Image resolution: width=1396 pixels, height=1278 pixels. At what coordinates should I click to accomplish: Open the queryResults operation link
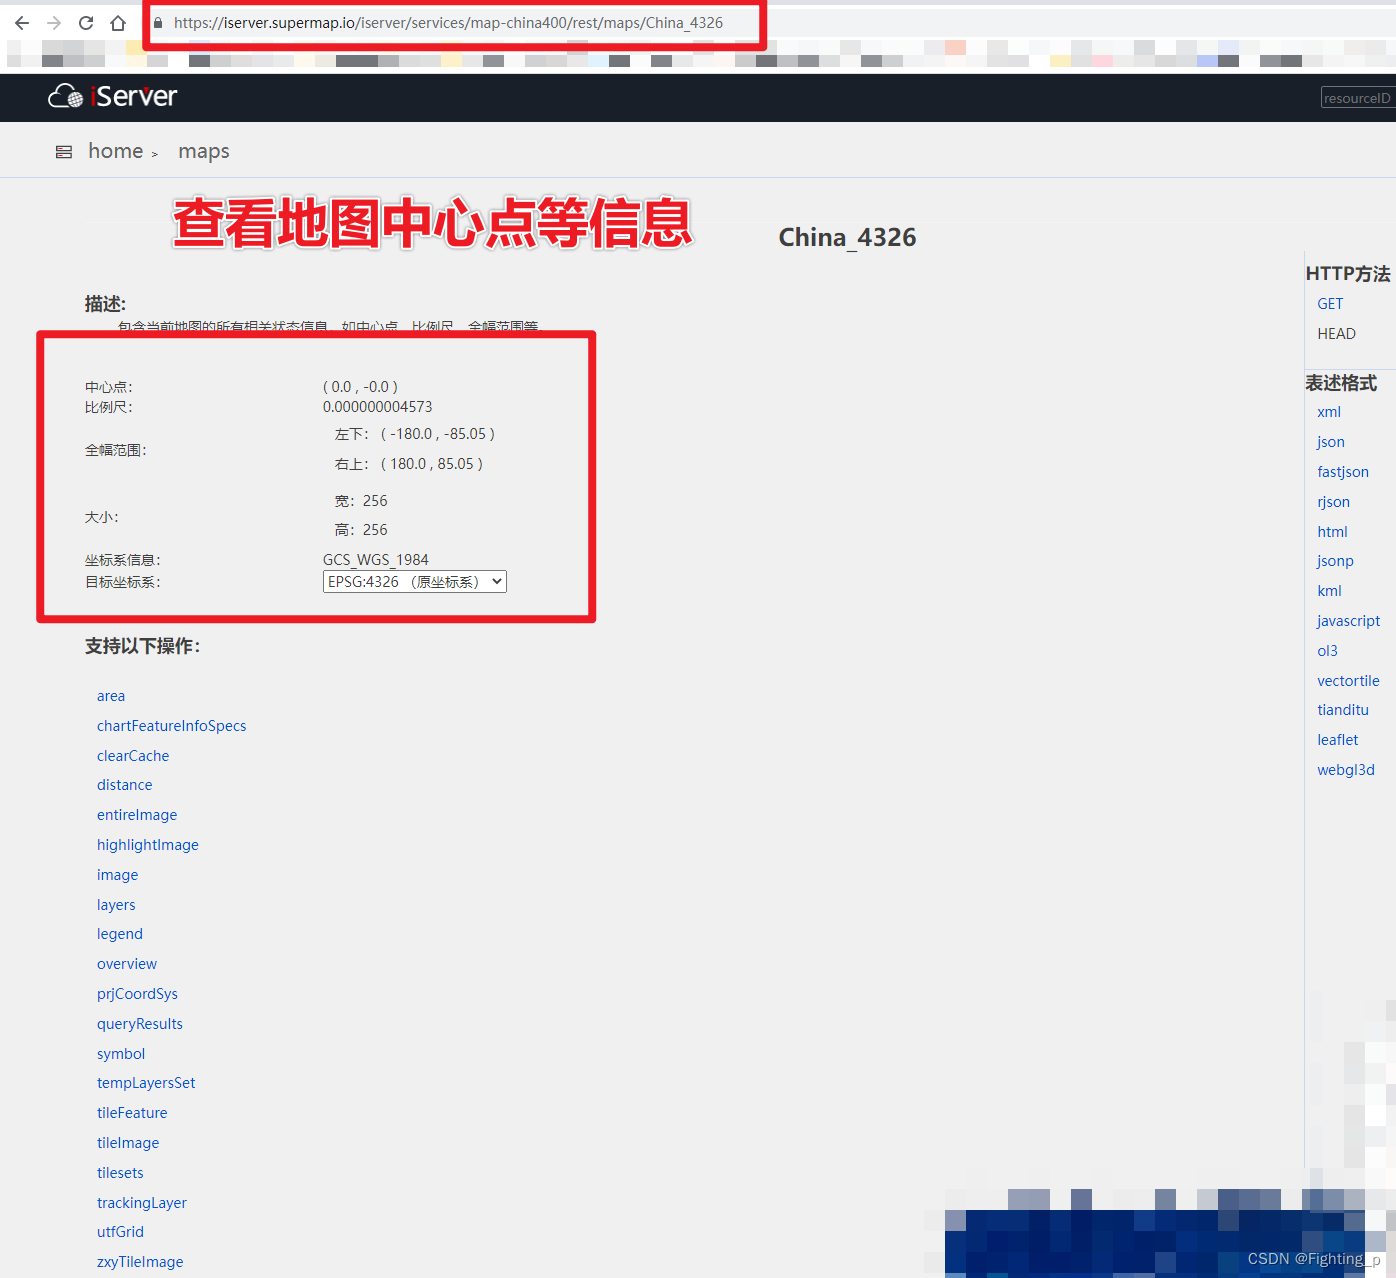point(140,1024)
